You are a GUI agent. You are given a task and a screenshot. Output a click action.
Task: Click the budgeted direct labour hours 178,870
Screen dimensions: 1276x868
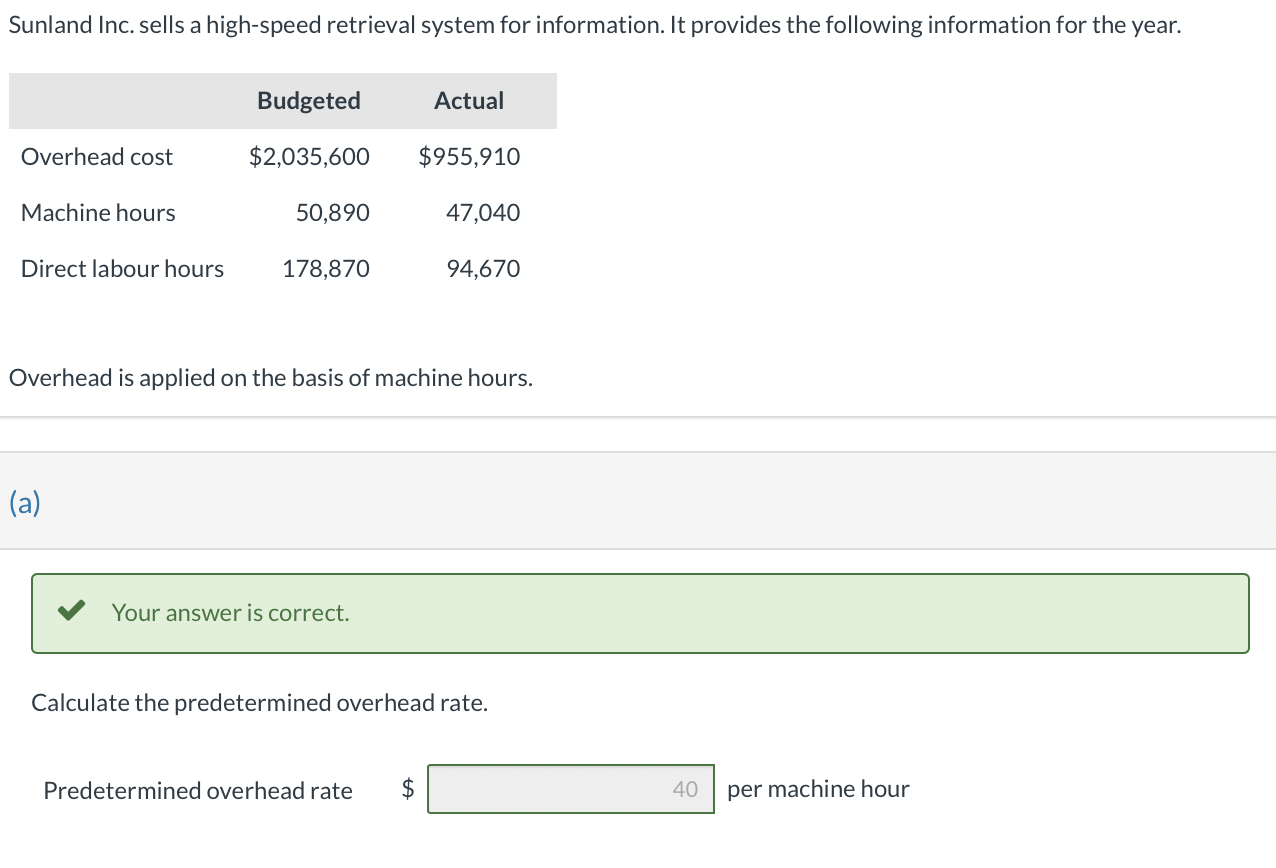[x=327, y=269]
